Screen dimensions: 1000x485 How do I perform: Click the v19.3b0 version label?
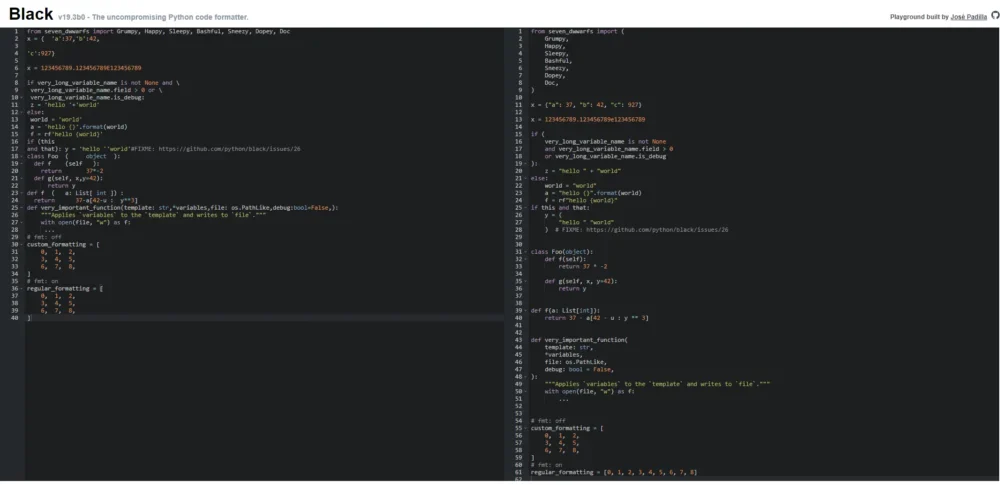pyautogui.click(x=72, y=17)
